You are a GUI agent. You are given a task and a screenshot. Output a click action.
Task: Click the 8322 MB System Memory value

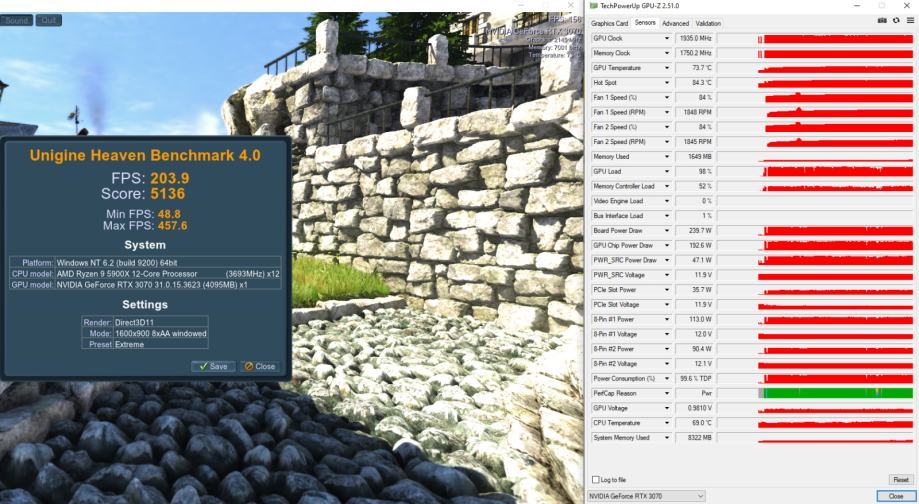(695, 438)
